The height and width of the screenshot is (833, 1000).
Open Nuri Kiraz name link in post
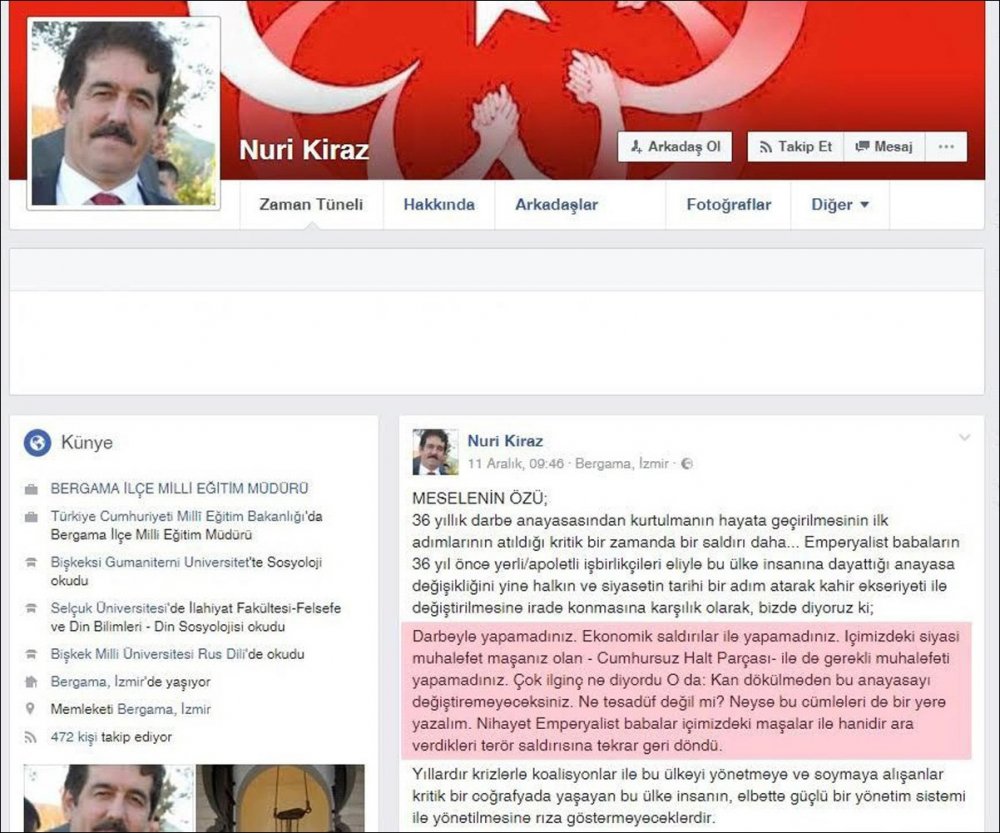pyautogui.click(x=505, y=441)
